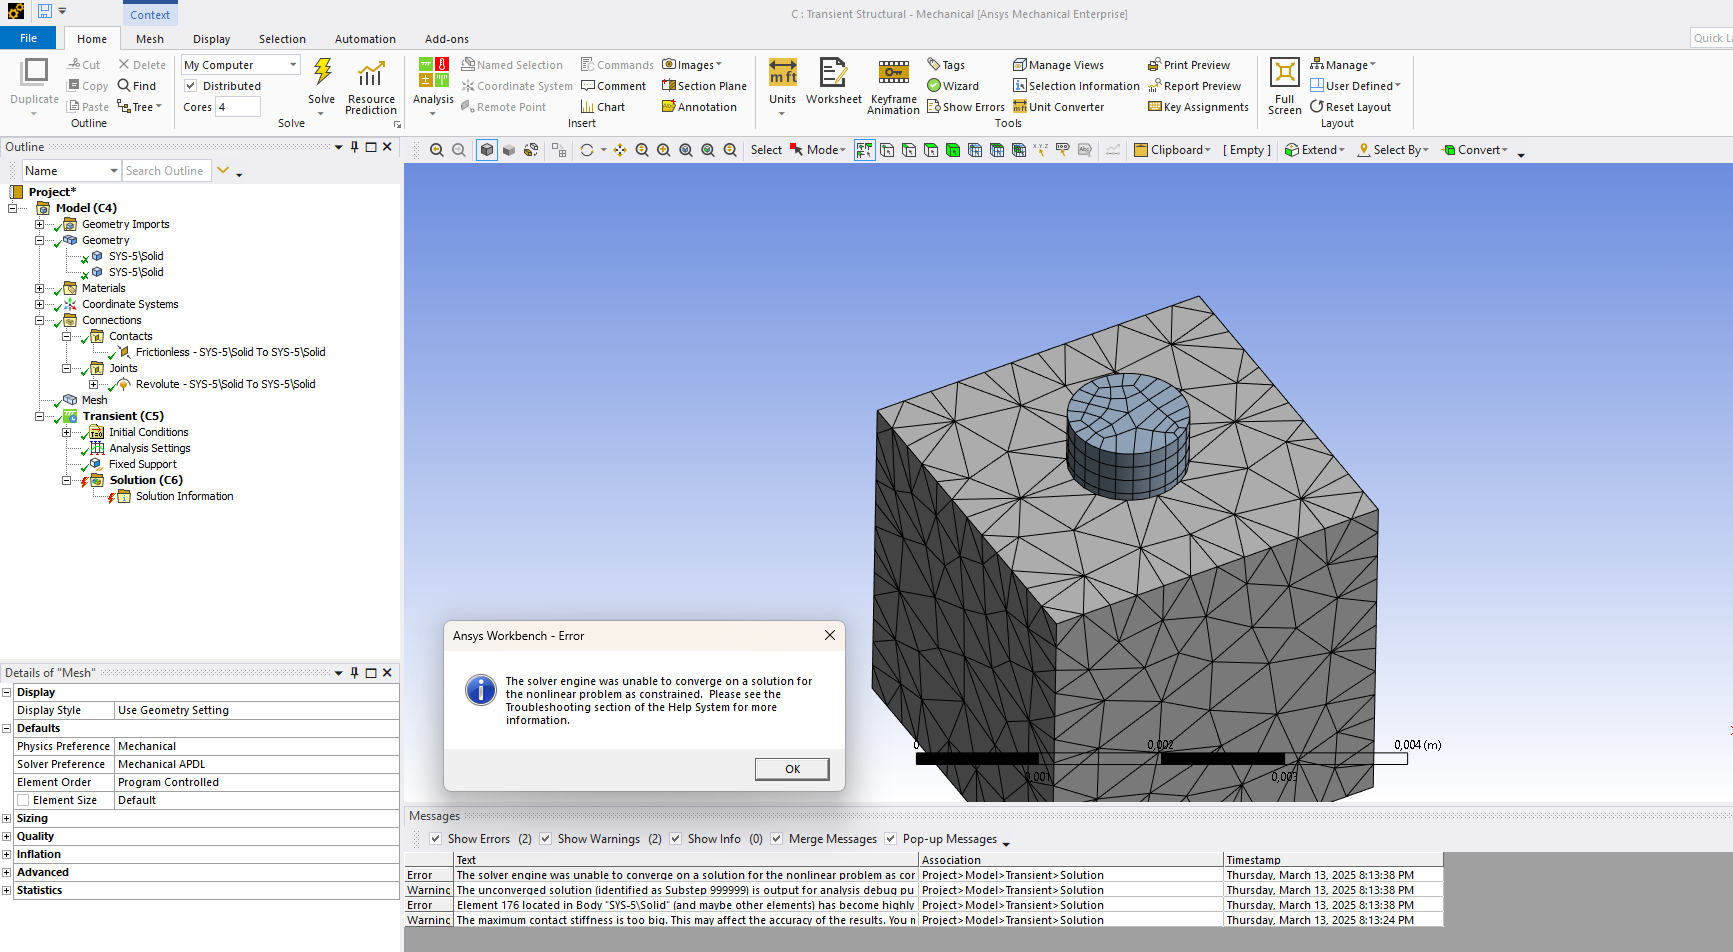Close the Ansys Workbench Error dialog
The width and height of the screenshot is (1733, 952).
[x=829, y=635]
